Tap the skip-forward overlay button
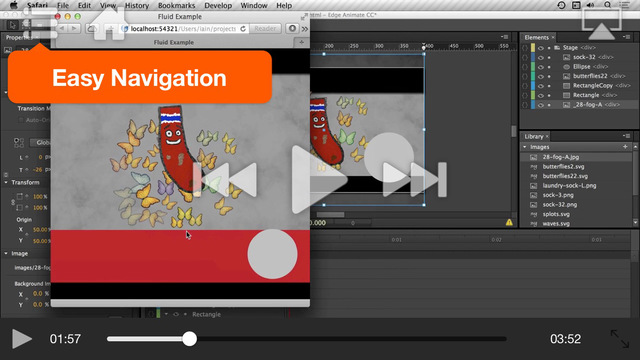Viewport: 640px width, 360px height. point(415,180)
